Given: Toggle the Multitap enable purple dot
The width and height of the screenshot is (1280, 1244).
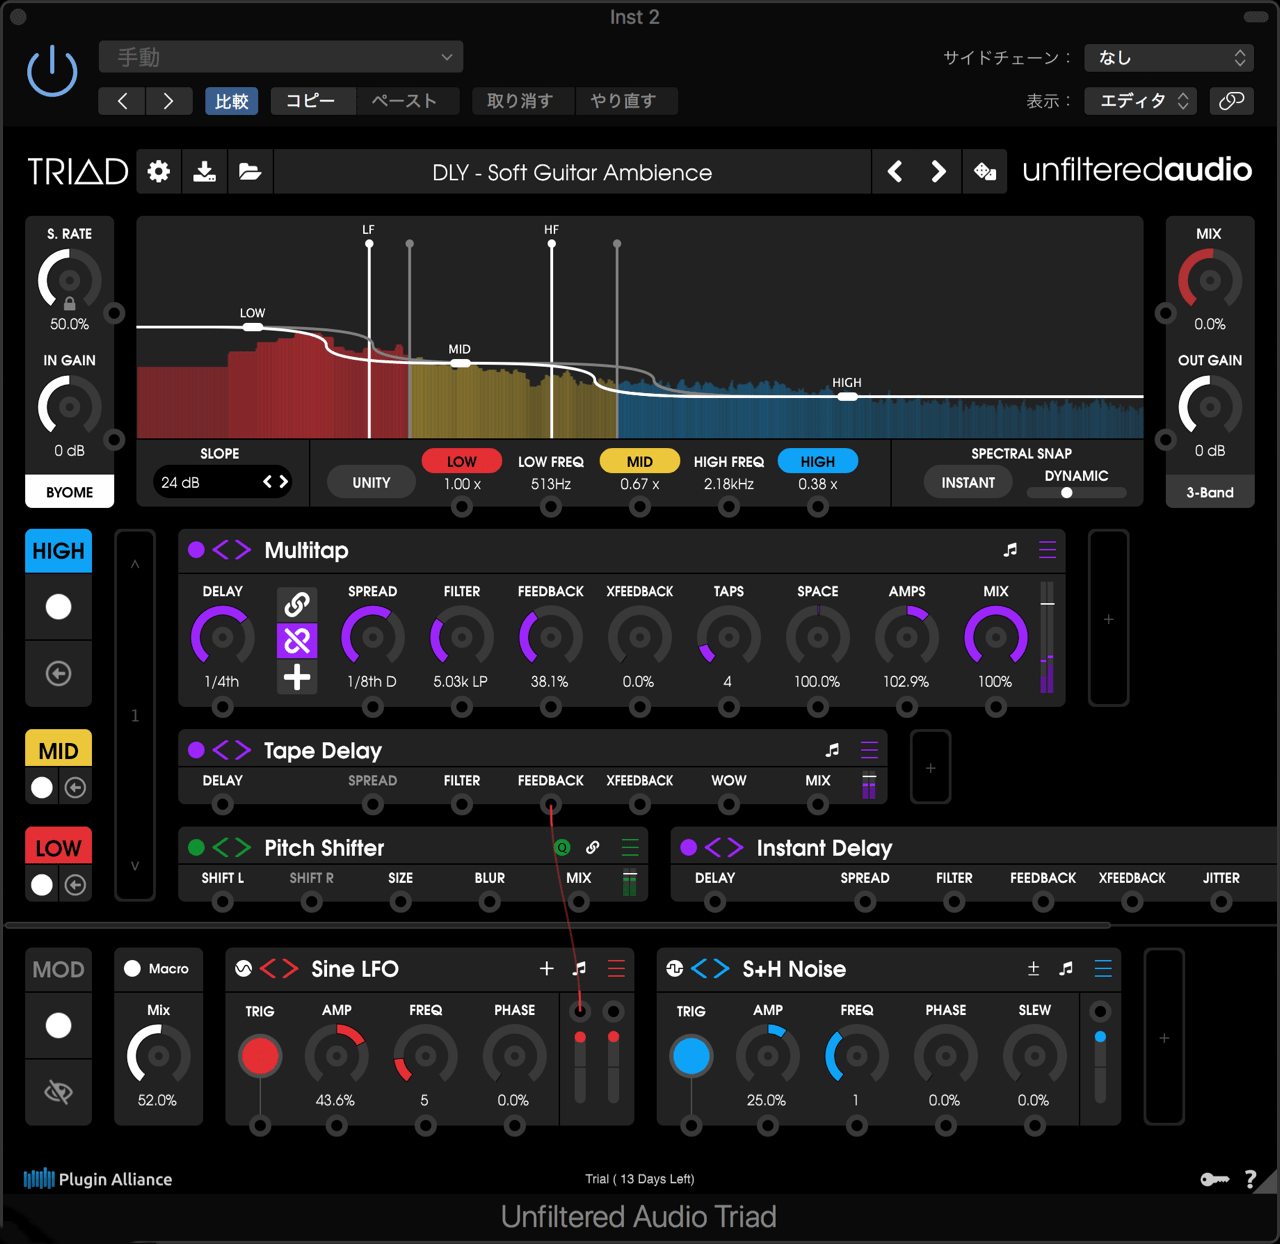Looking at the screenshot, I should pos(196,550).
